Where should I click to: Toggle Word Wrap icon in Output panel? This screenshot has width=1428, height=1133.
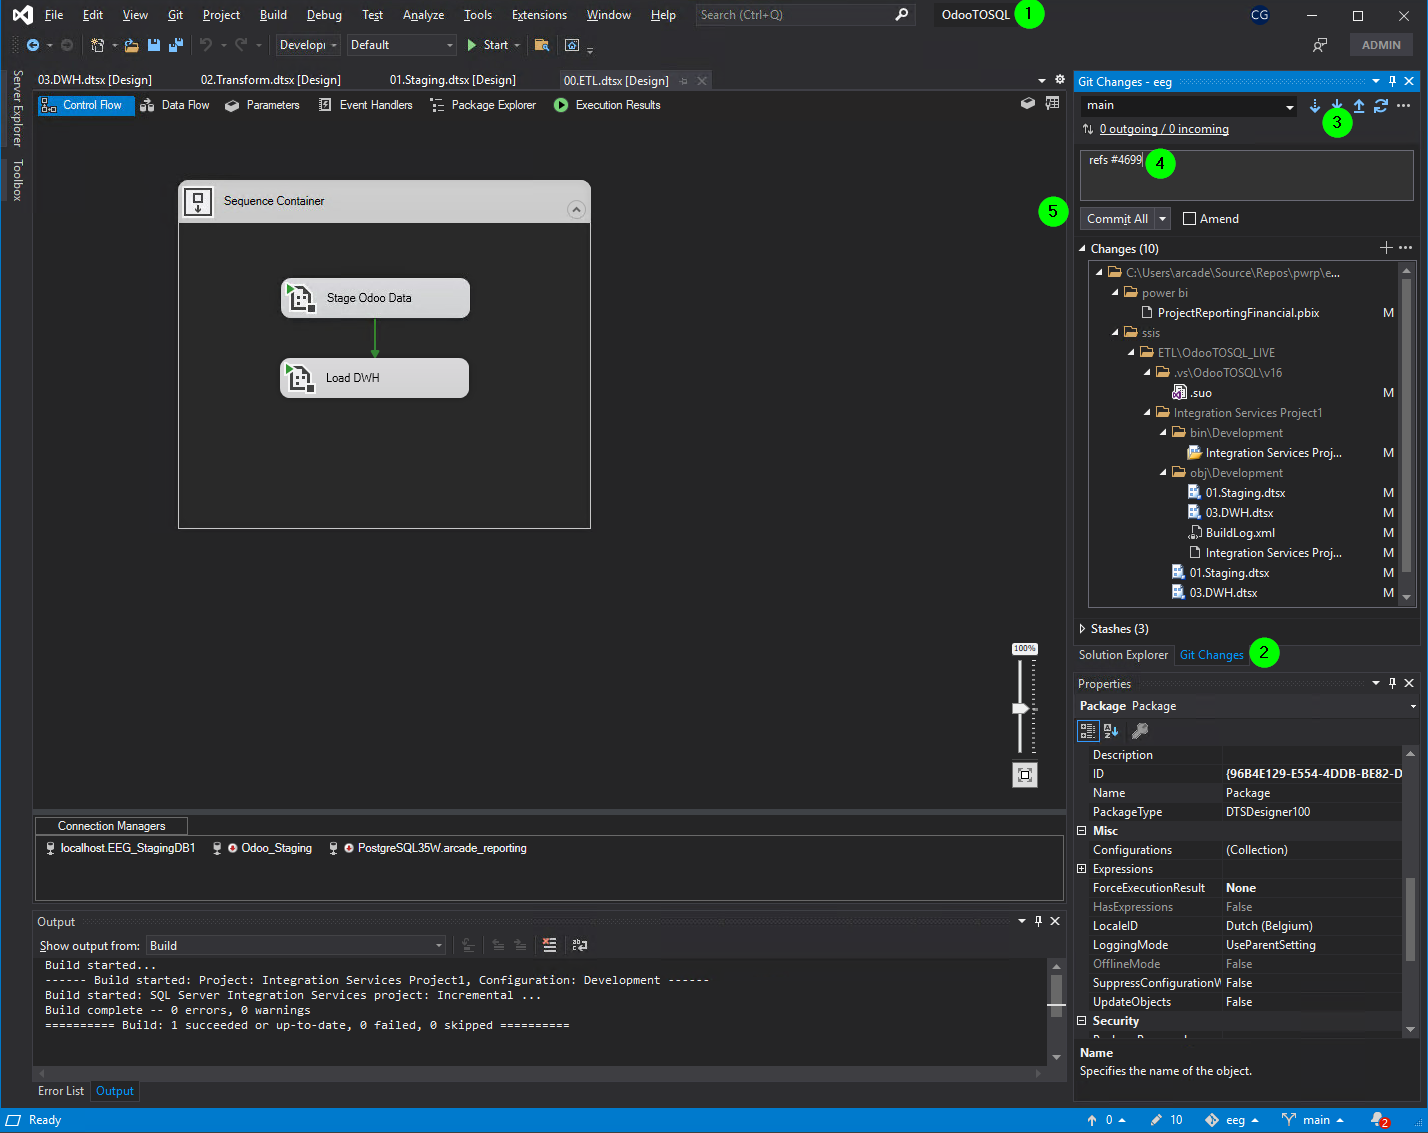click(580, 945)
